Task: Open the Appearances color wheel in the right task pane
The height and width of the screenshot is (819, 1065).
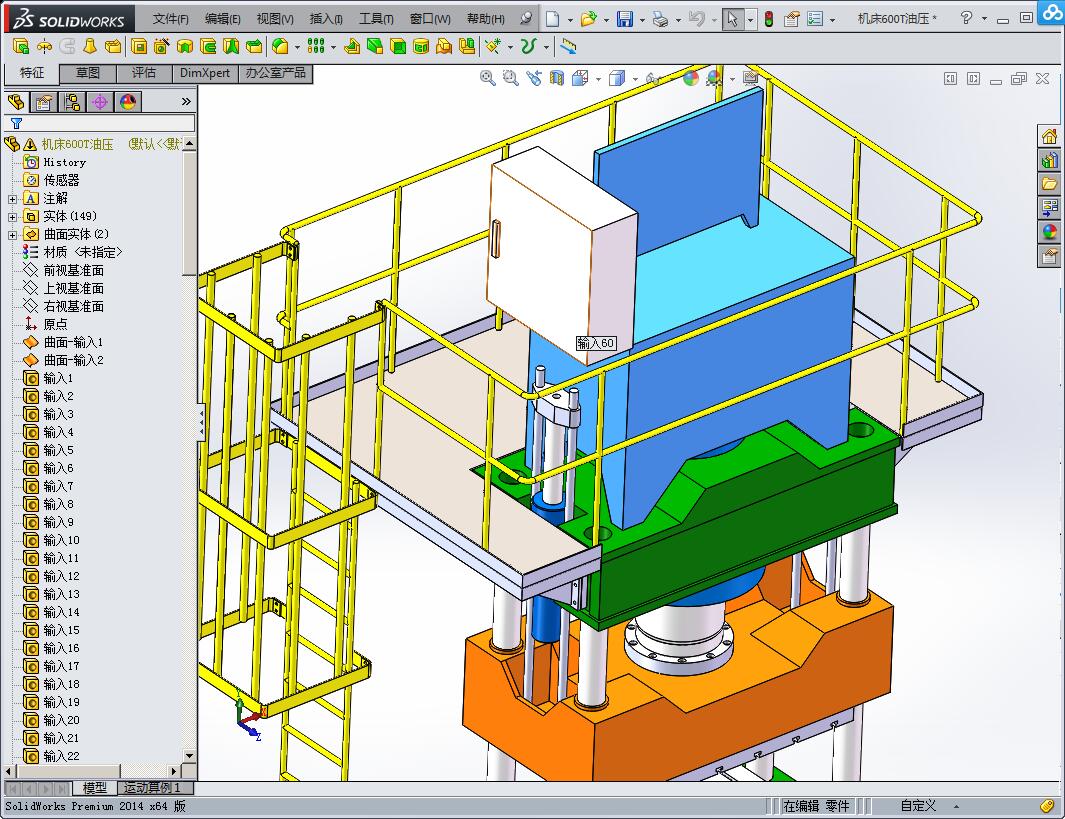Action: (1049, 232)
